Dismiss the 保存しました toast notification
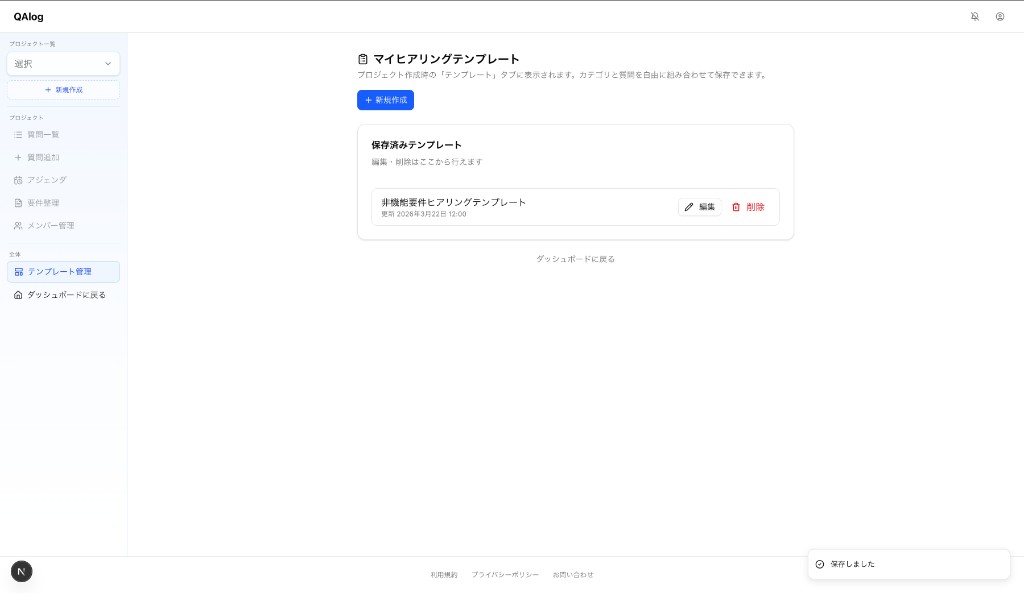The image size is (1024, 593). click(908, 564)
